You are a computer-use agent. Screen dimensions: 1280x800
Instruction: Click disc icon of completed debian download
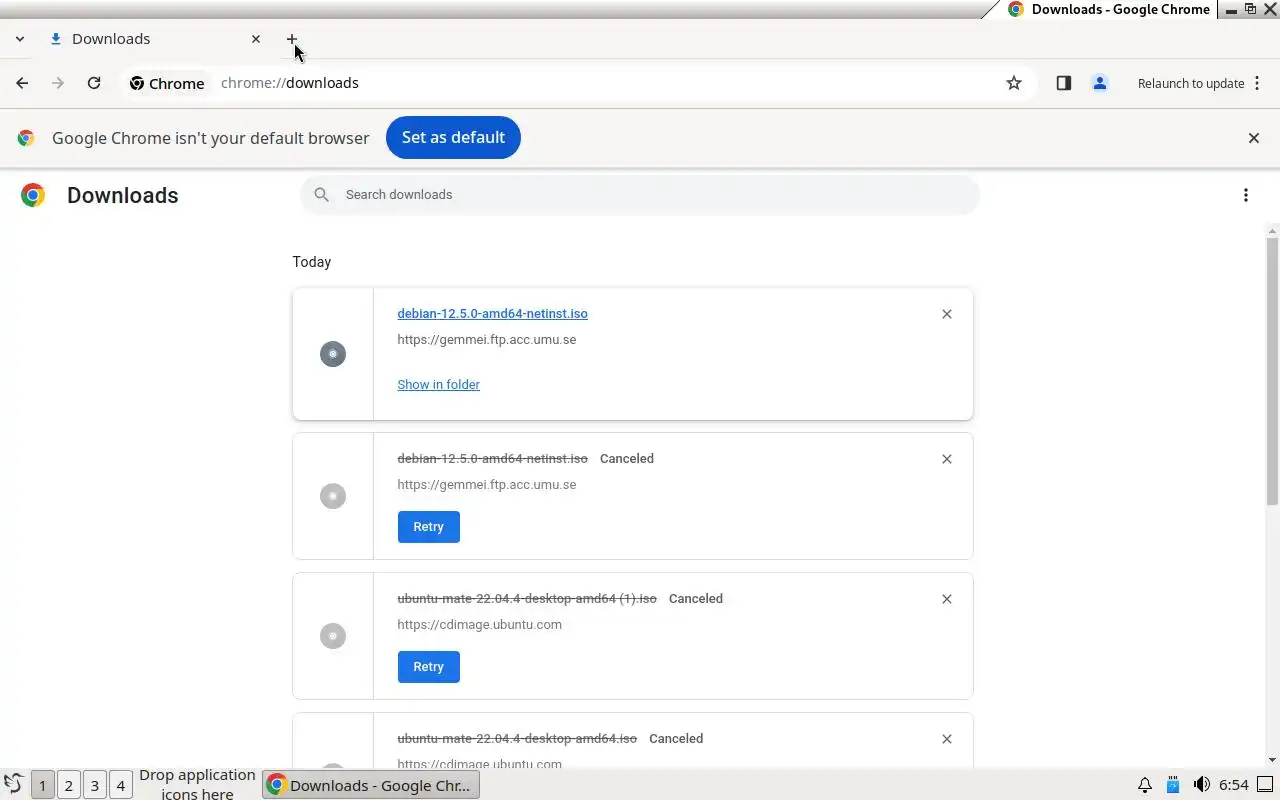pyautogui.click(x=333, y=354)
